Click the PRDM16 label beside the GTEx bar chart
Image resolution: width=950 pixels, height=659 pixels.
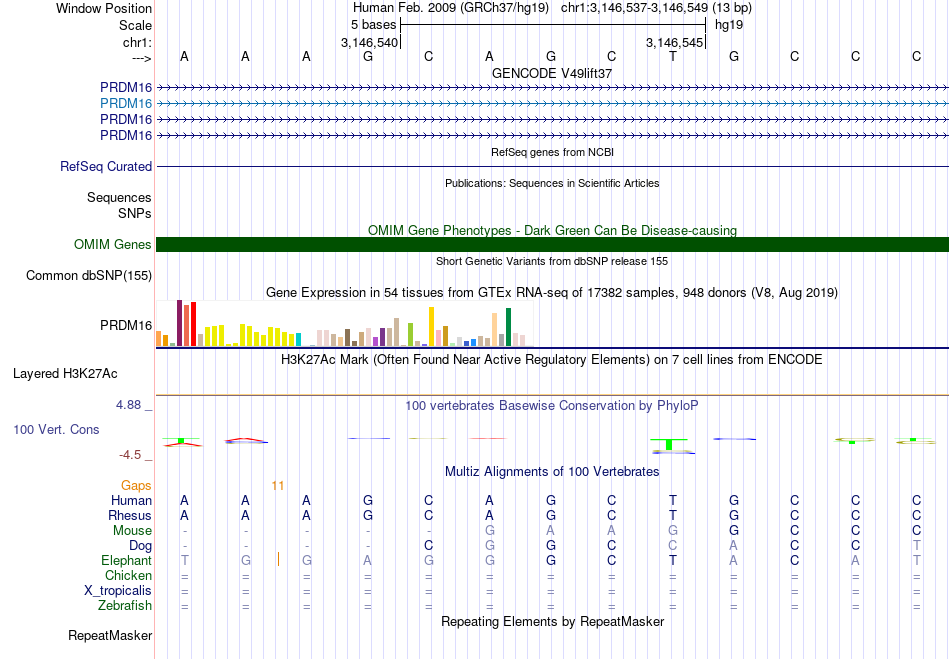(126, 326)
